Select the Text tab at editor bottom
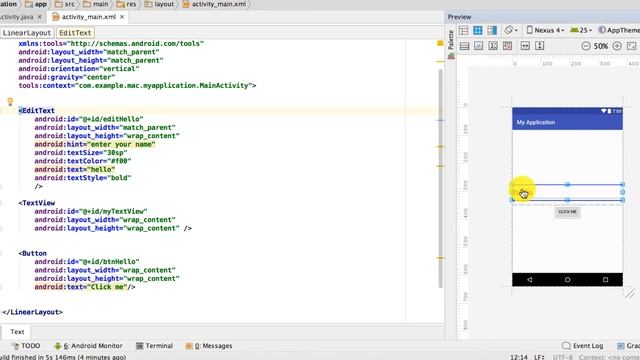This screenshot has height=360, width=640. [17, 332]
